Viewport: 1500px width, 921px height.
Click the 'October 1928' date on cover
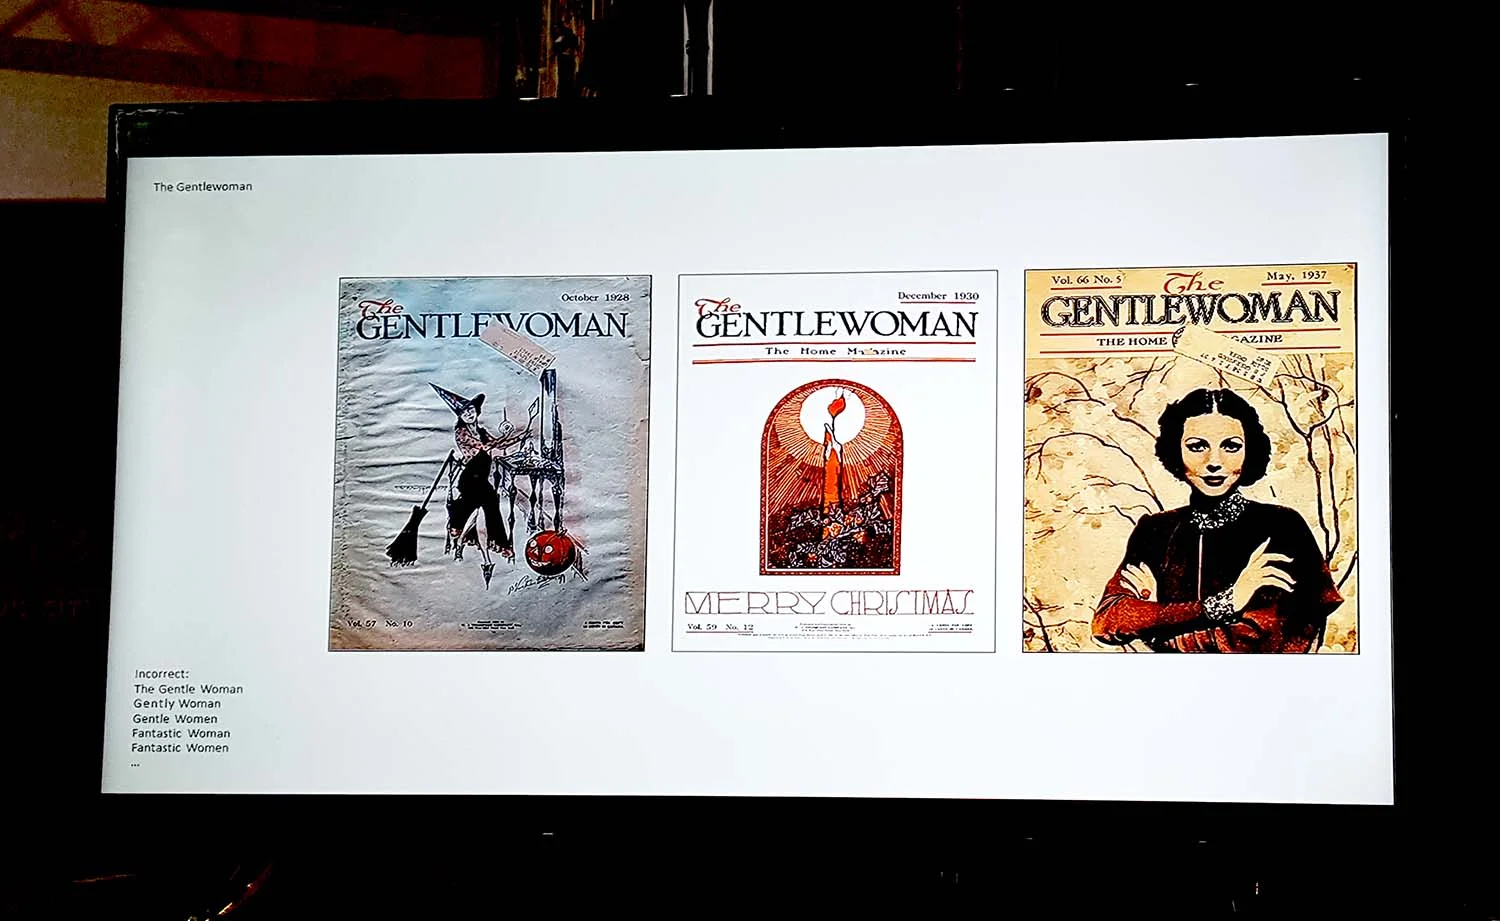click(x=595, y=297)
